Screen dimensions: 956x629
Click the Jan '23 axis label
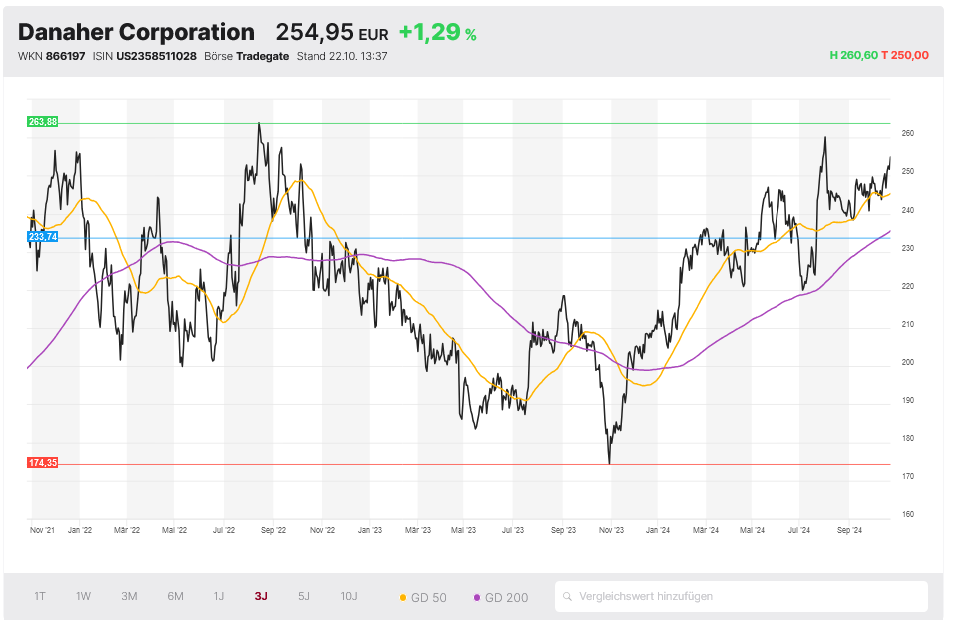click(369, 530)
